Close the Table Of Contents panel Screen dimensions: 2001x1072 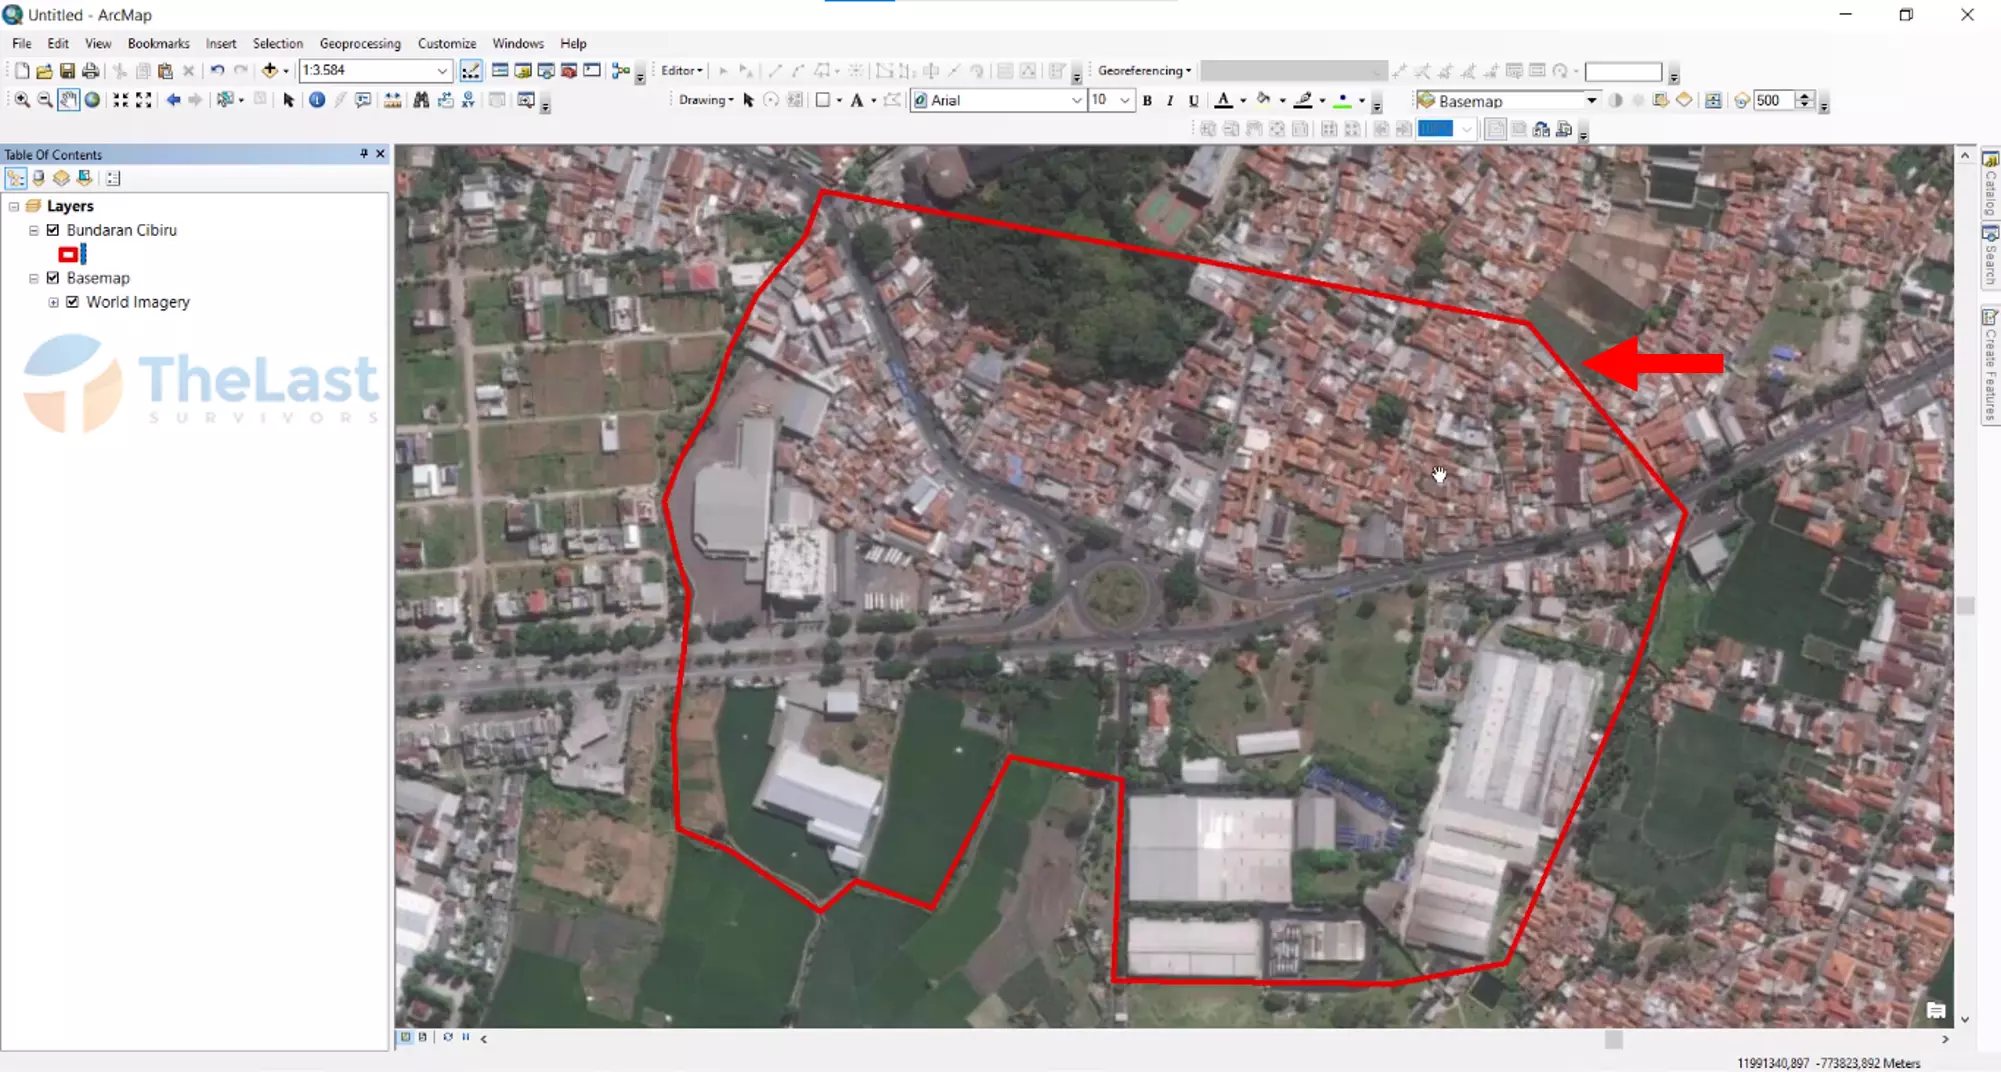click(x=380, y=154)
